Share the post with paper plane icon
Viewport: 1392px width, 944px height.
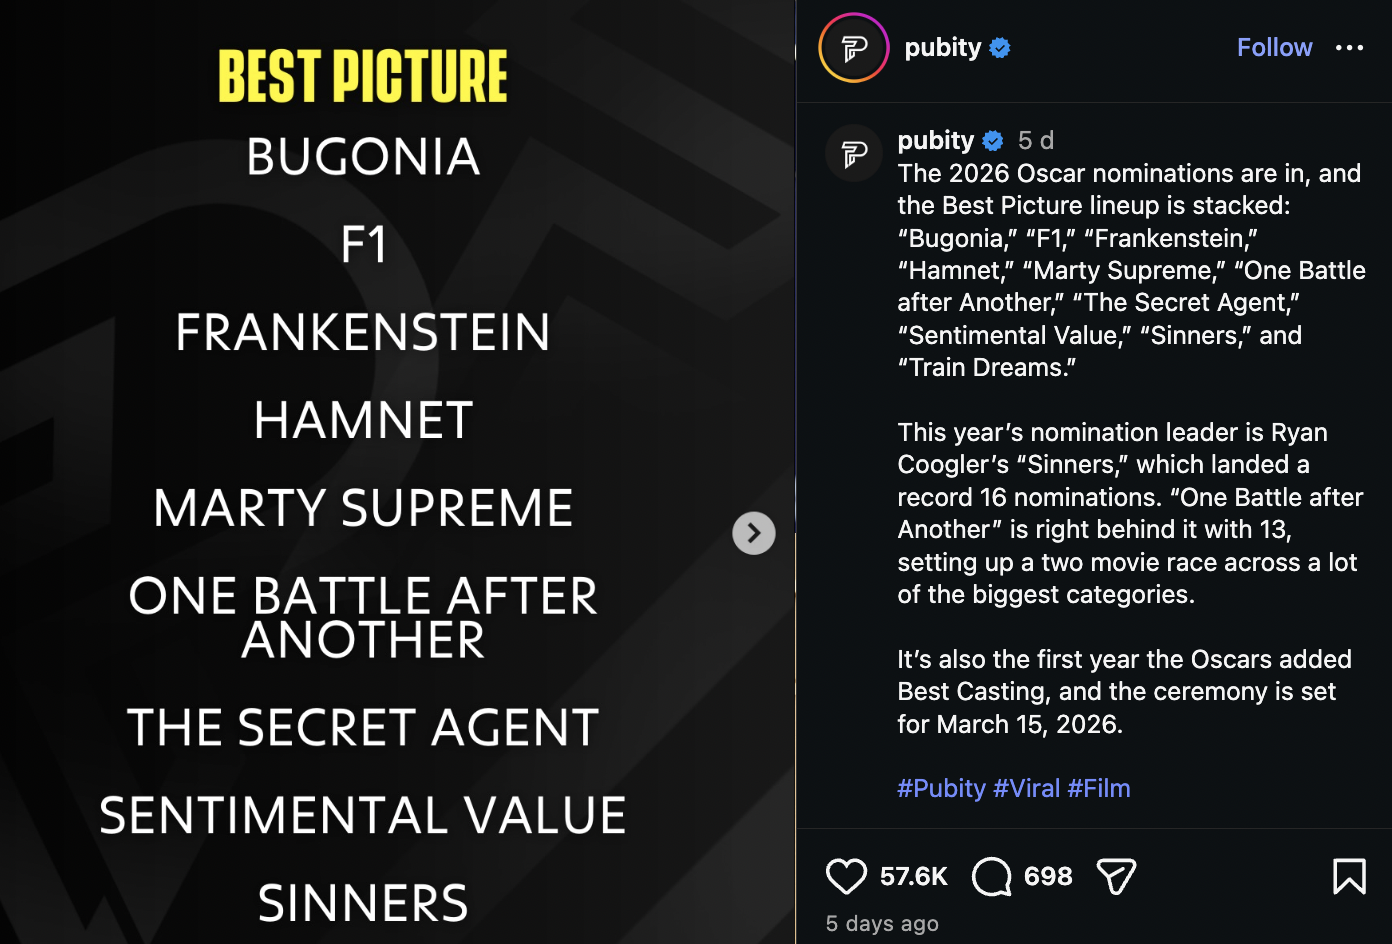1116,877
